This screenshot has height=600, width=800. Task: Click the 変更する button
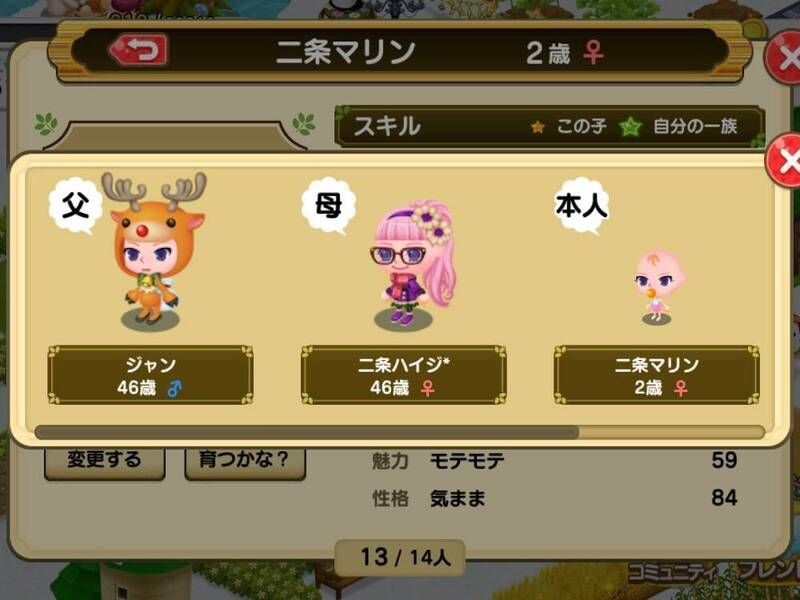click(105, 462)
